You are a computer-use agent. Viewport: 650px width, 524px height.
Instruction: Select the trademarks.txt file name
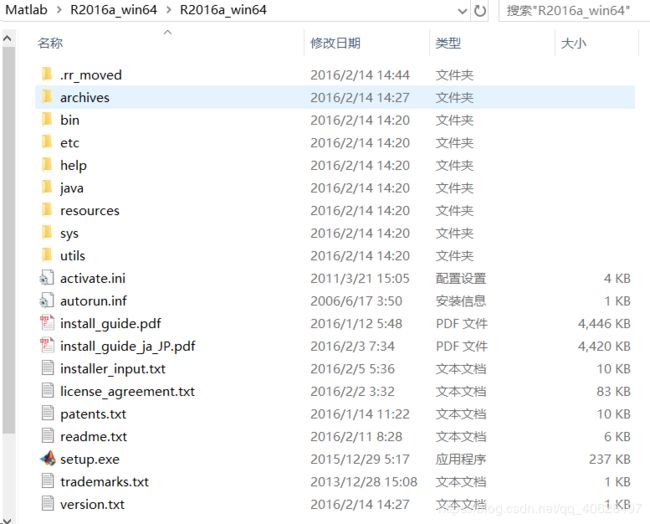coord(104,482)
